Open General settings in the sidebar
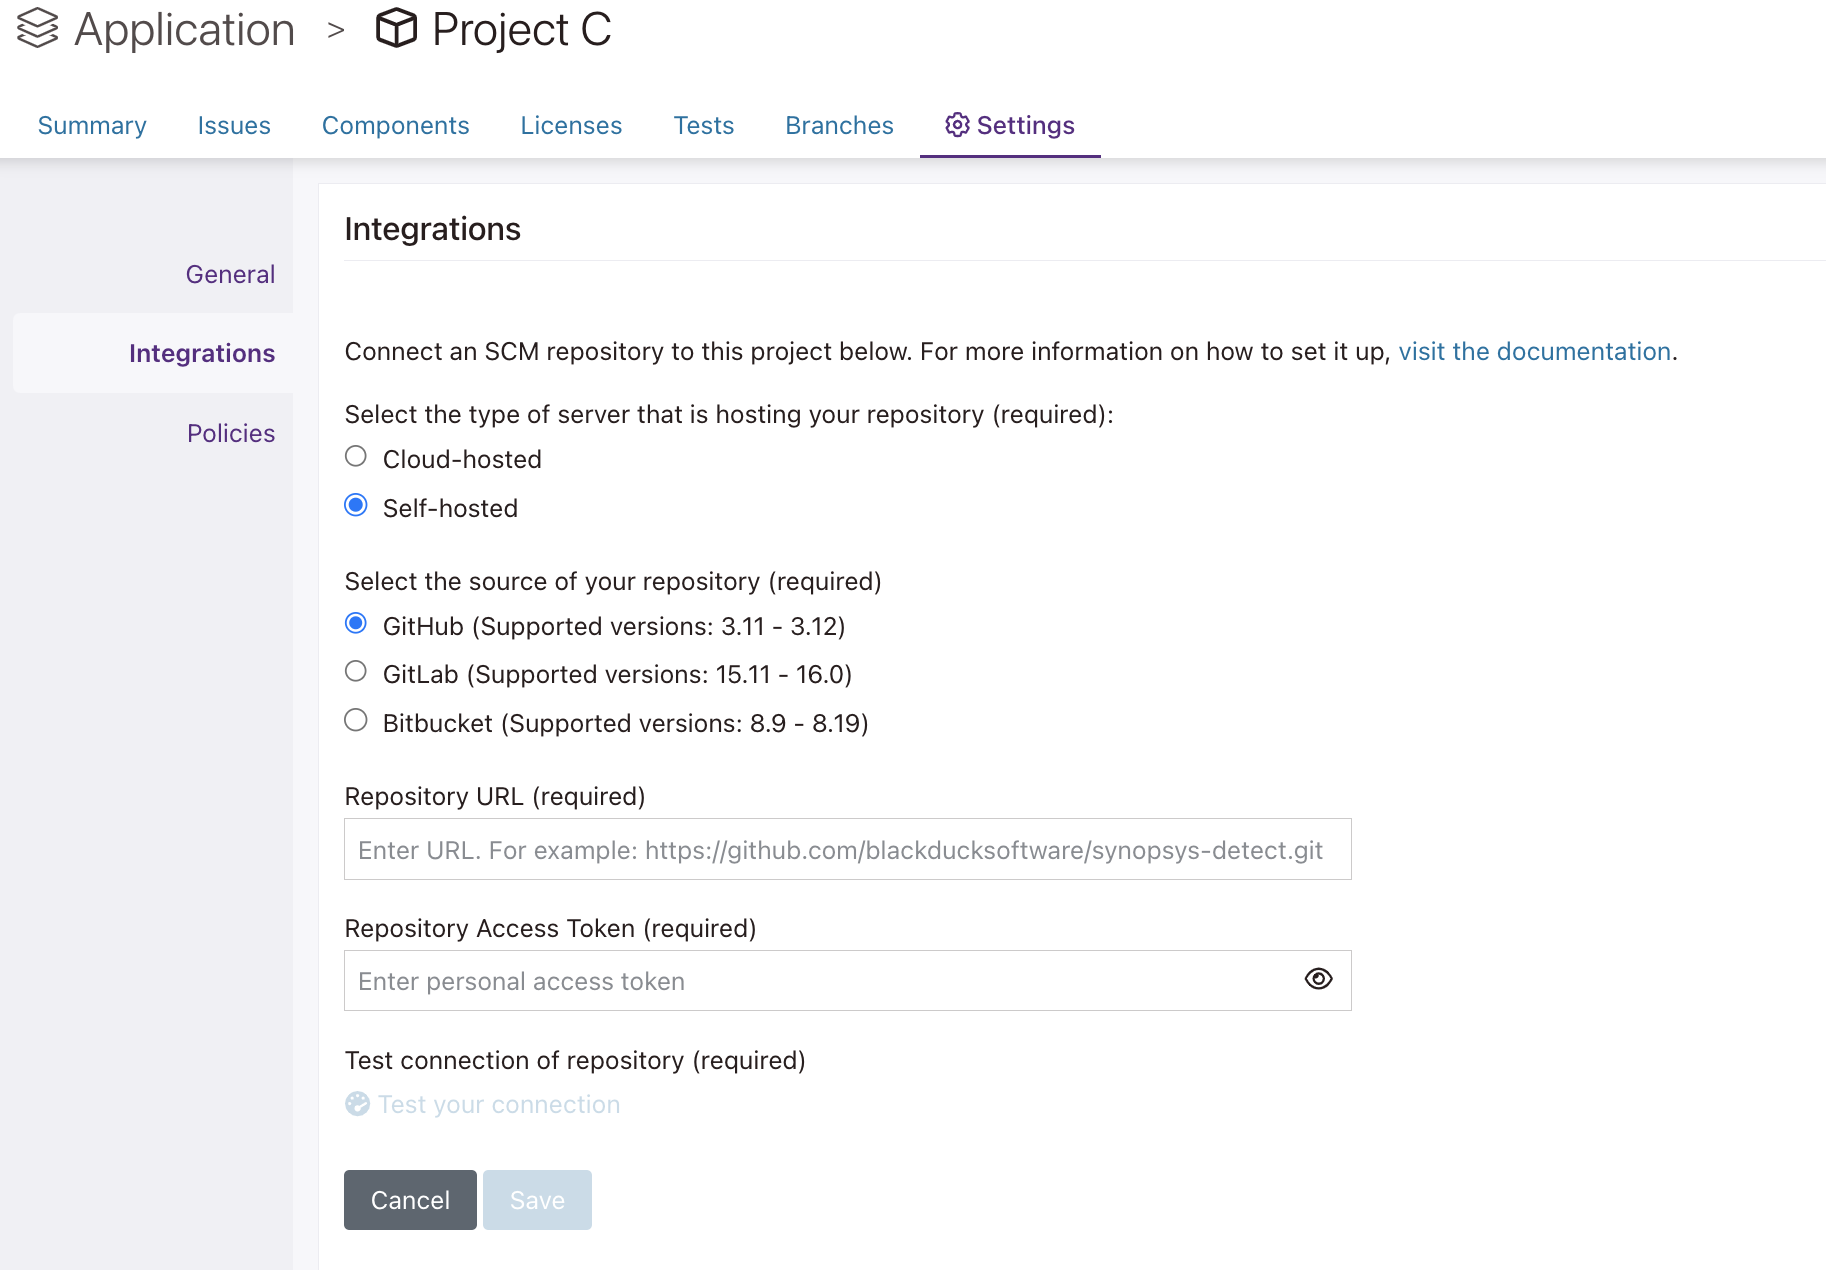 [x=230, y=274]
